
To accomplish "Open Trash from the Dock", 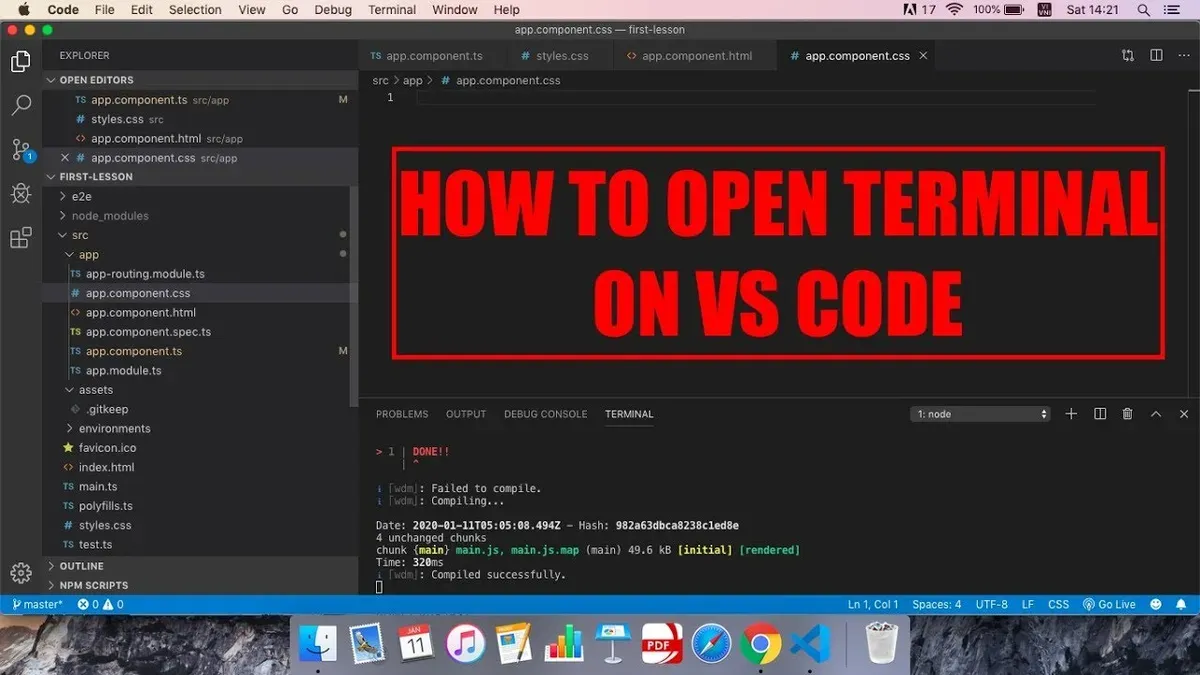I will coord(881,643).
